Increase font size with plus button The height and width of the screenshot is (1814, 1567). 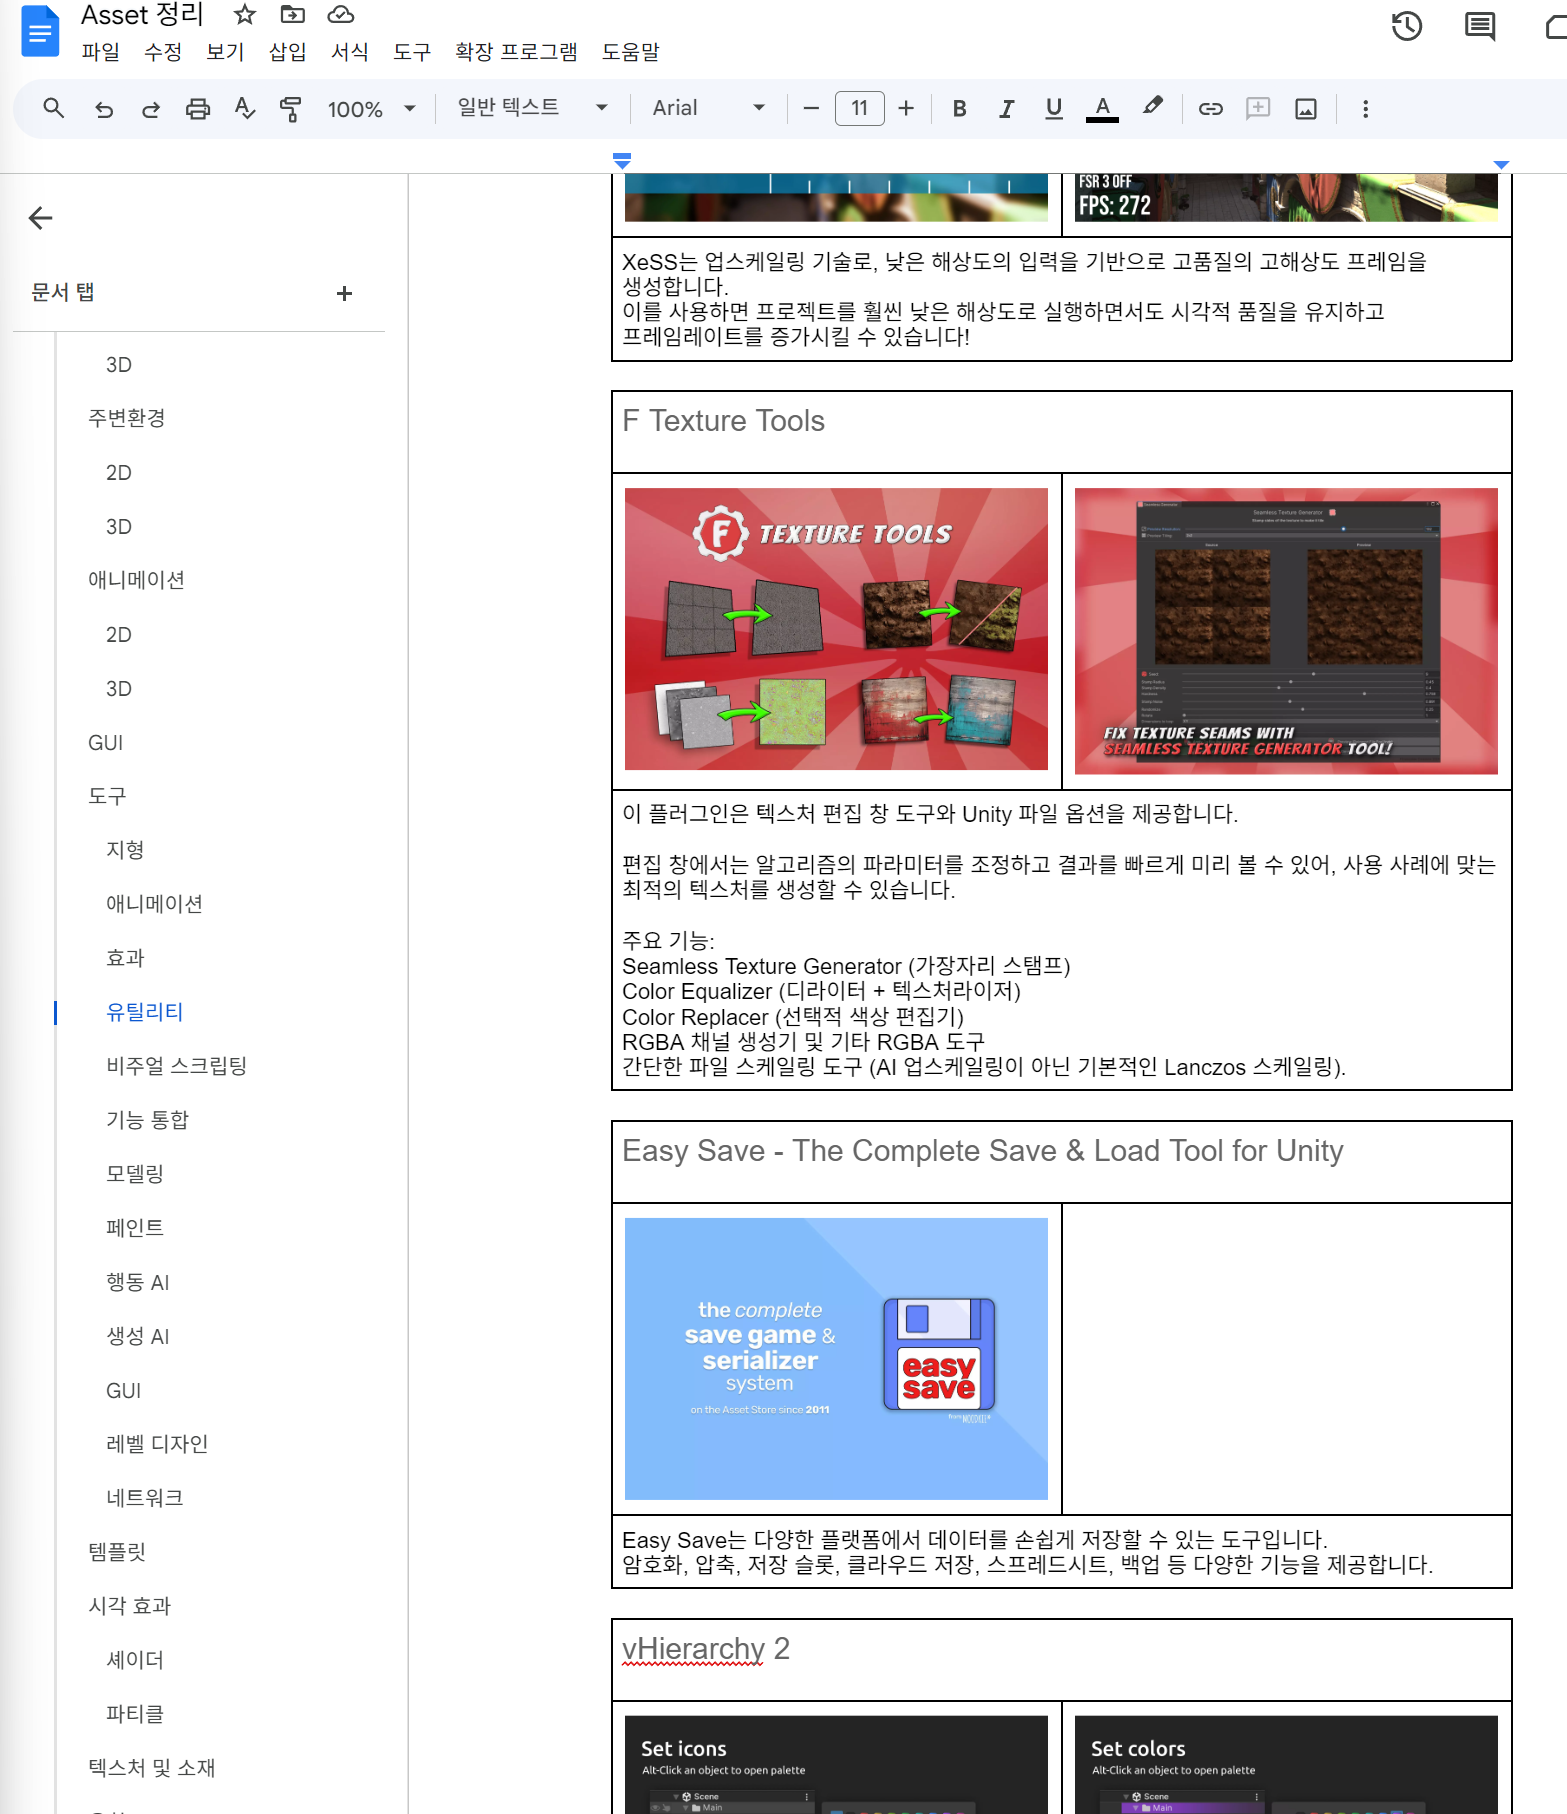click(906, 108)
